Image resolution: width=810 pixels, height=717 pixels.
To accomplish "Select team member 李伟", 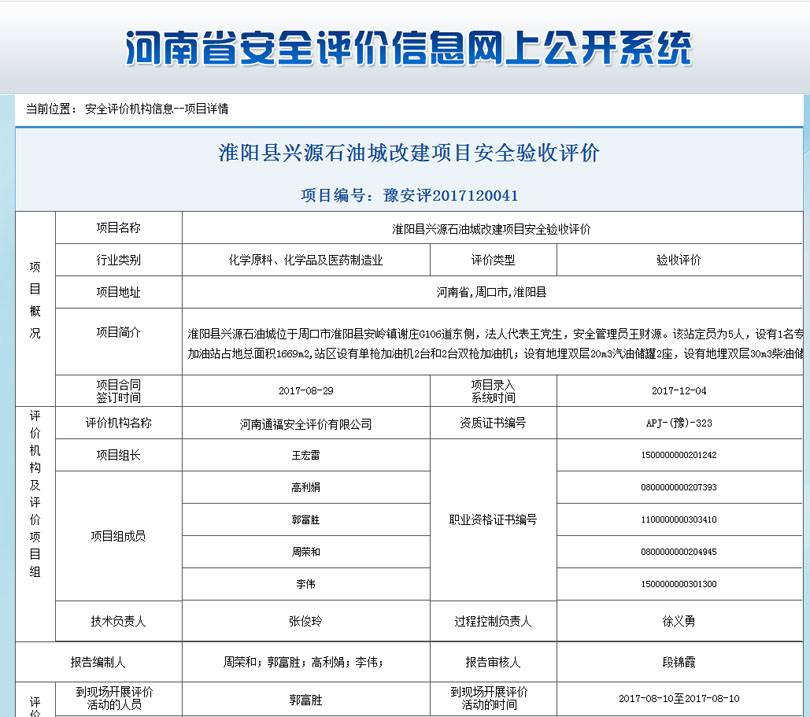I will point(306,584).
